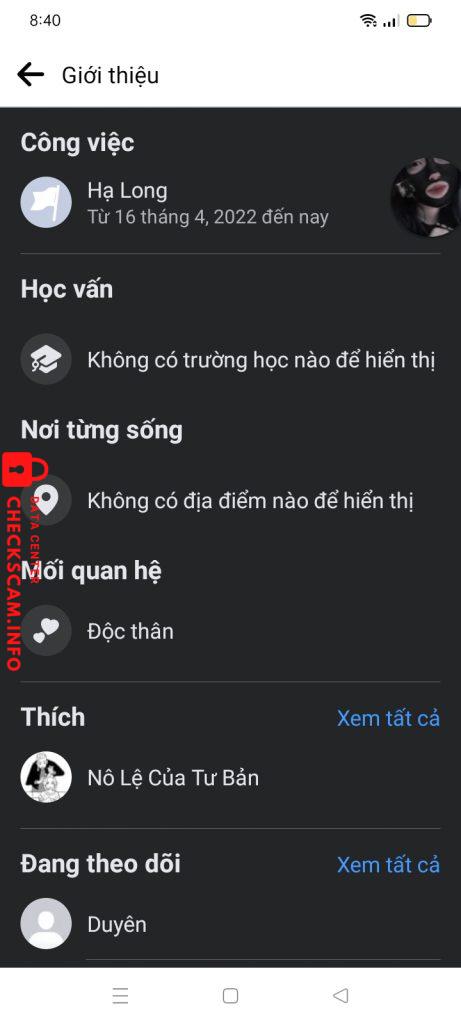This screenshot has width=461, height=1024.
Task: Open the Nô Lệ Của Tư Bản page avatar
Action: (x=46, y=777)
